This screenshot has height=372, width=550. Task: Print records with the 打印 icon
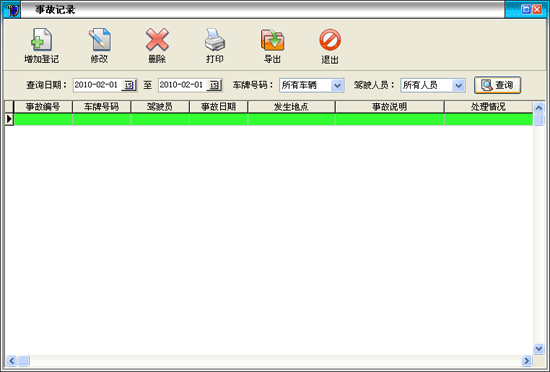215,40
